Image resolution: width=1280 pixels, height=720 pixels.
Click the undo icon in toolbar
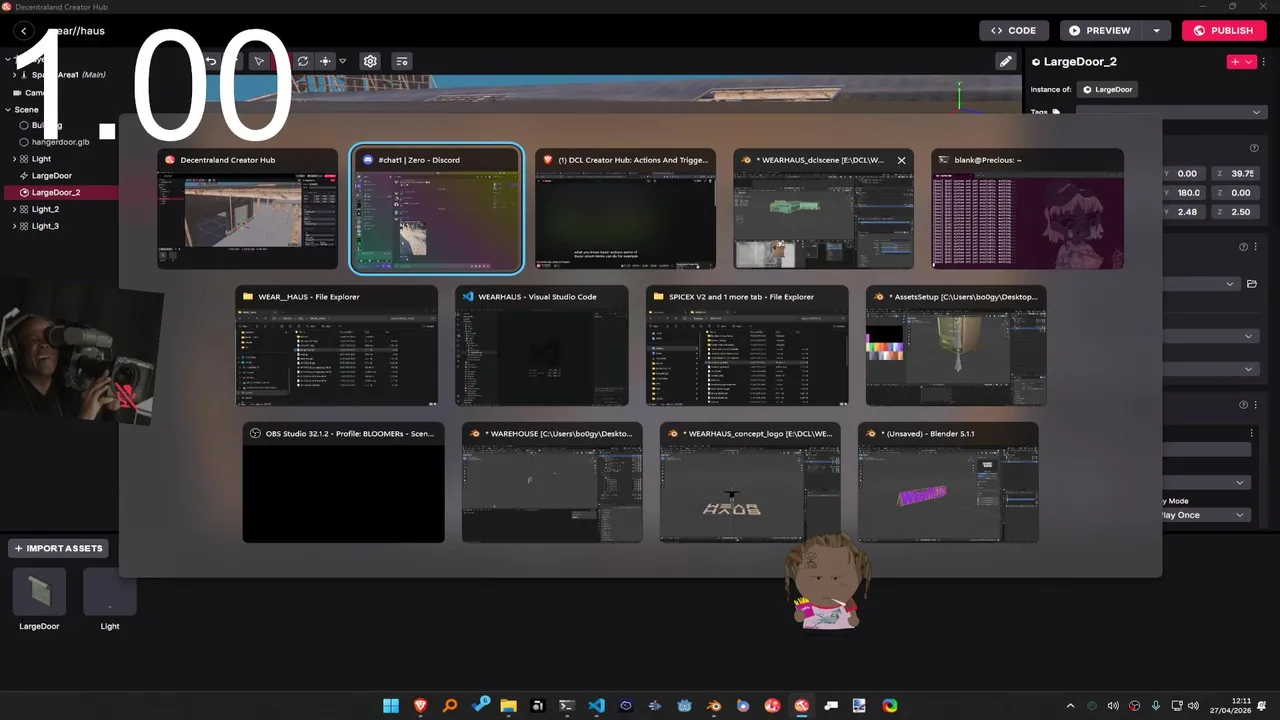point(211,61)
